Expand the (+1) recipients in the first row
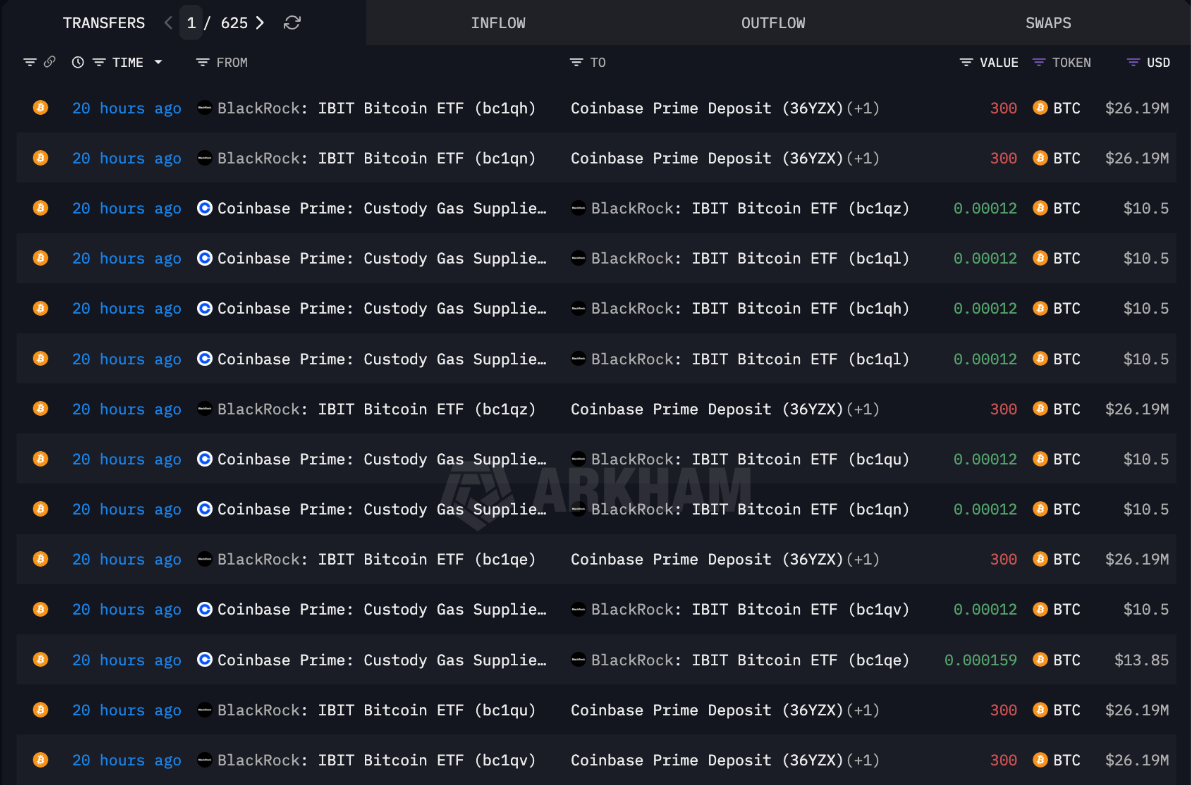This screenshot has height=785, width=1191. point(863,108)
